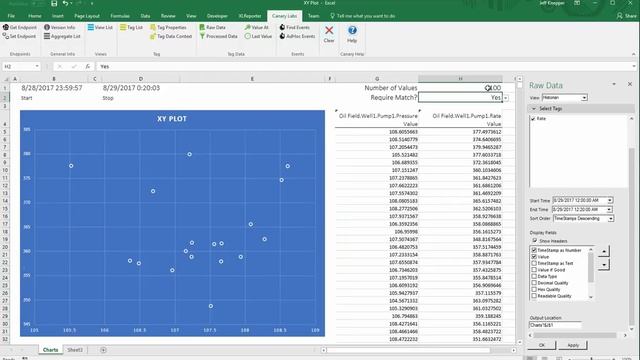The height and width of the screenshot is (360, 640).
Task: Open the View List tool
Action: point(100,27)
